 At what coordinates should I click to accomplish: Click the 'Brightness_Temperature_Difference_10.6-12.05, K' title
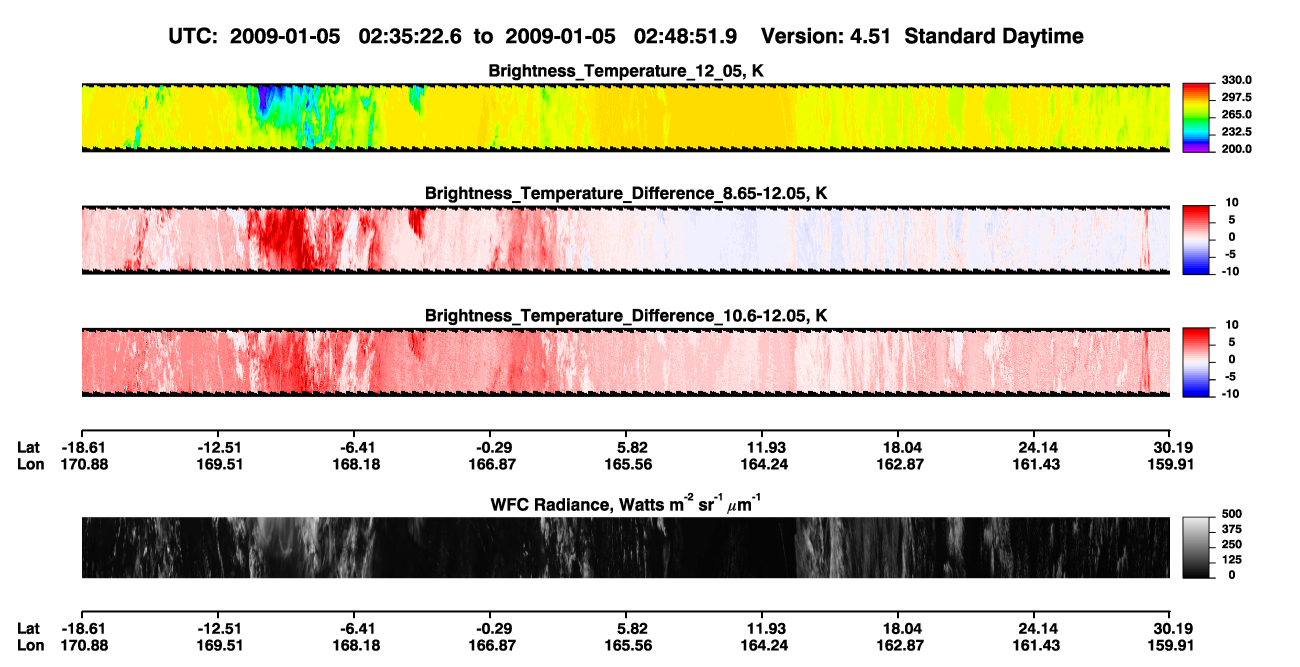(x=626, y=316)
